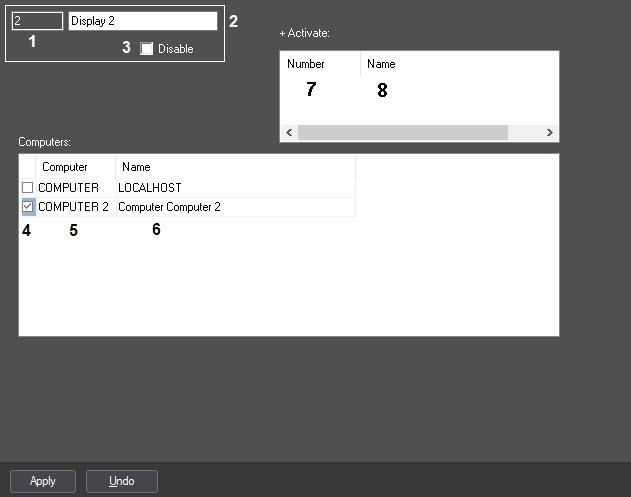Click the Name column header in Activate list
The image size is (631, 497).
[460, 64]
